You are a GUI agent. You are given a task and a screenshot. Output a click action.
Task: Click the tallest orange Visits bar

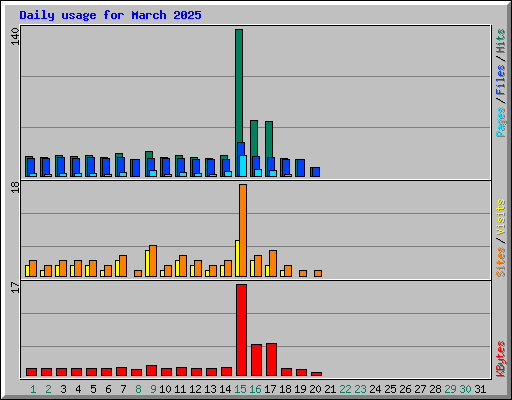coord(243,230)
